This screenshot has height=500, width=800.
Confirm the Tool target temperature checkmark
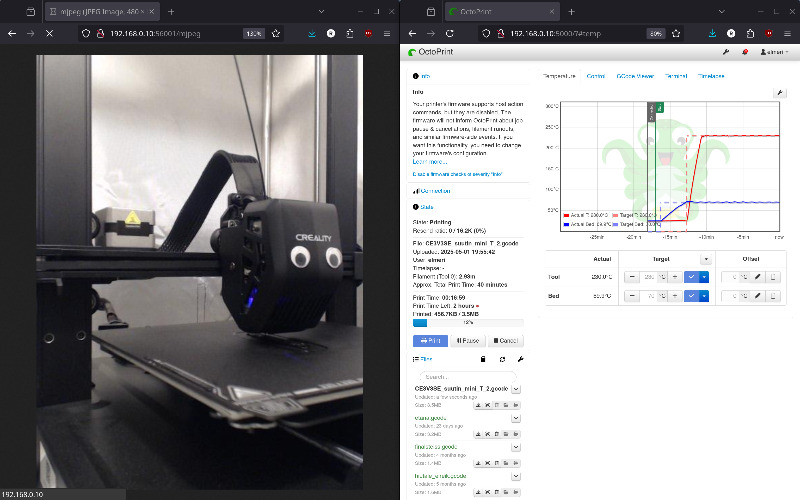pos(690,277)
